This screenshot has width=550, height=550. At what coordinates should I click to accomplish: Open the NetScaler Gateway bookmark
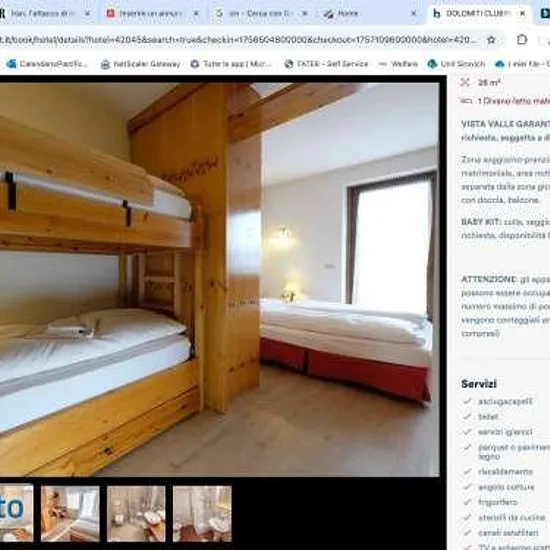140,64
